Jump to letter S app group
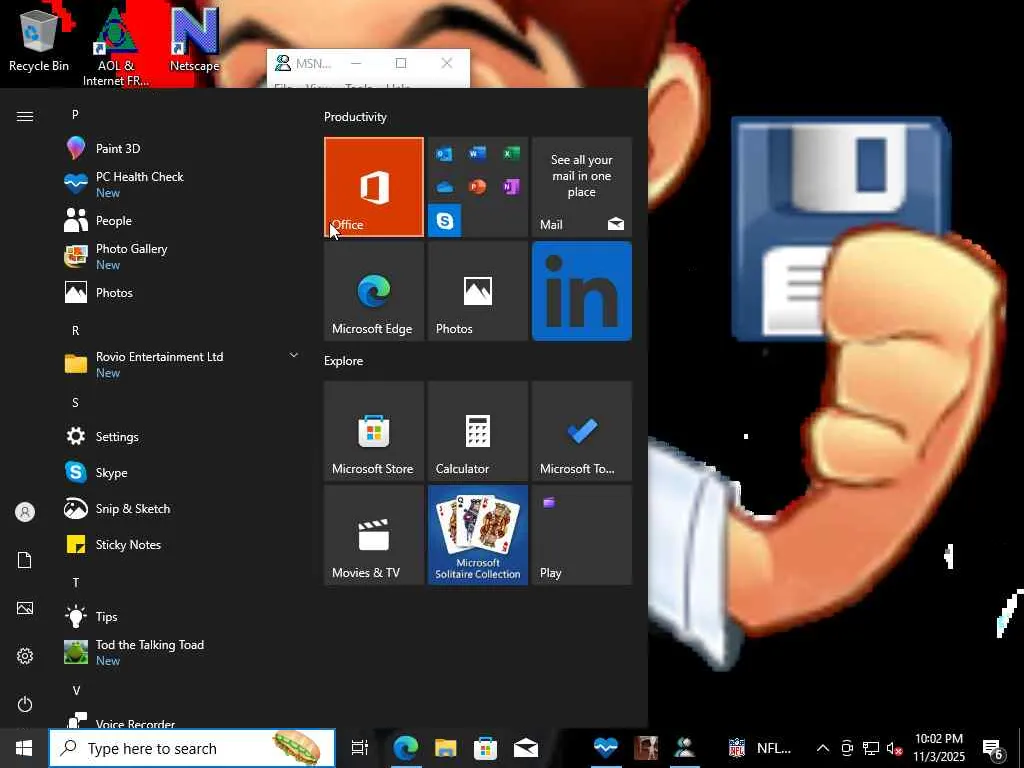 [x=75, y=403]
